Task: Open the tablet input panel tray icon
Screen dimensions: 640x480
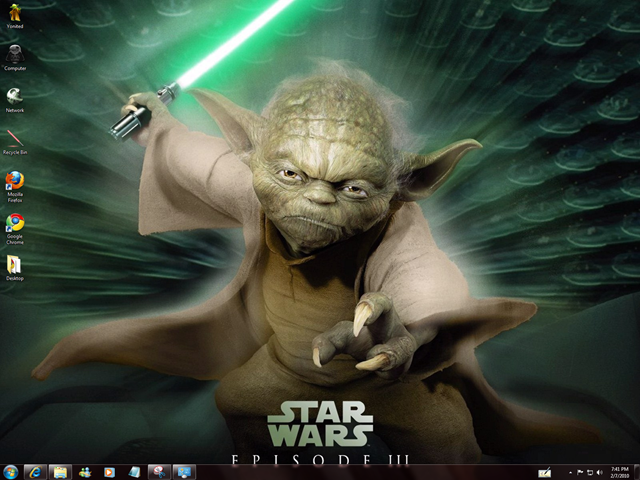Action: pyautogui.click(x=545, y=472)
